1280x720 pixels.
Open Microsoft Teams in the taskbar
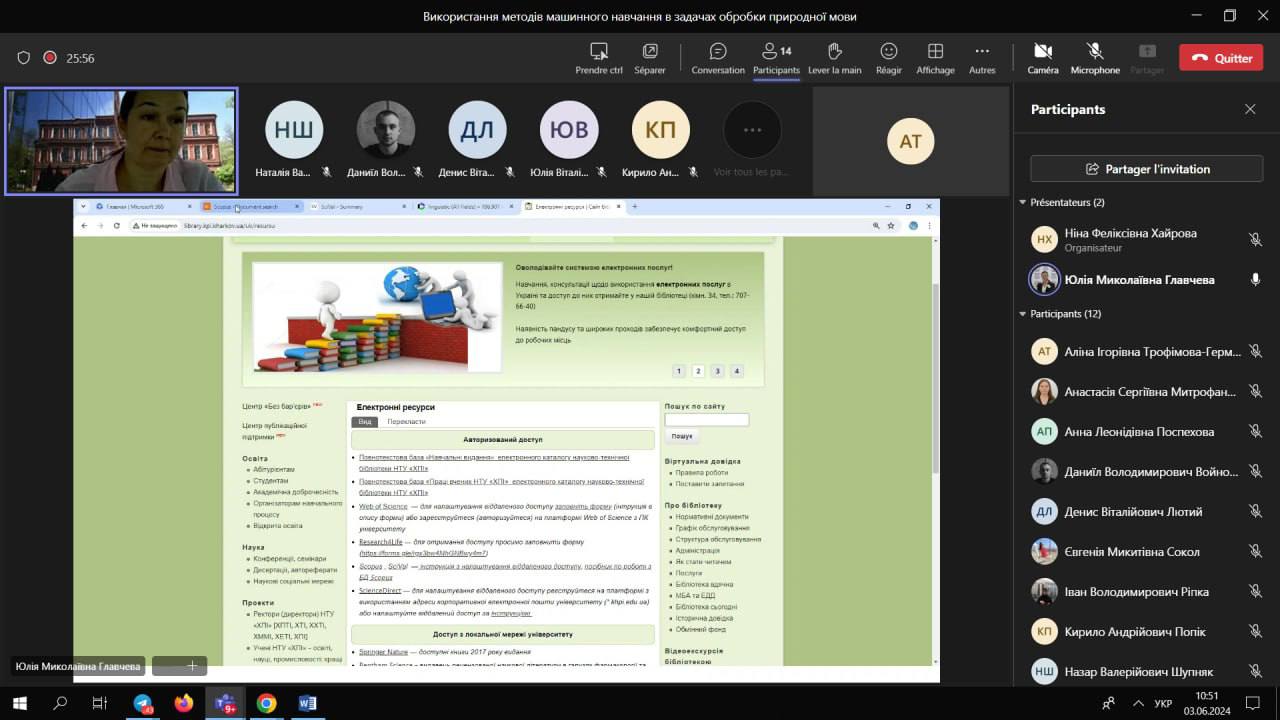click(x=225, y=703)
